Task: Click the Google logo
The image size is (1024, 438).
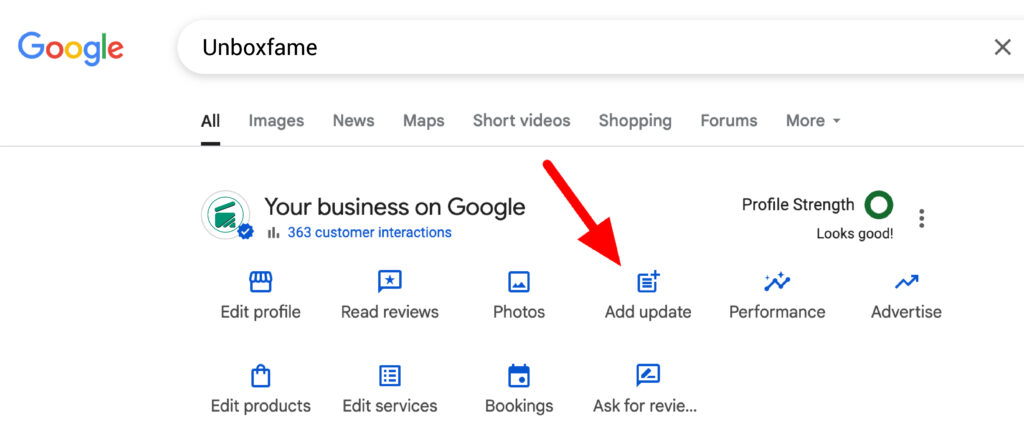Action: [71, 48]
